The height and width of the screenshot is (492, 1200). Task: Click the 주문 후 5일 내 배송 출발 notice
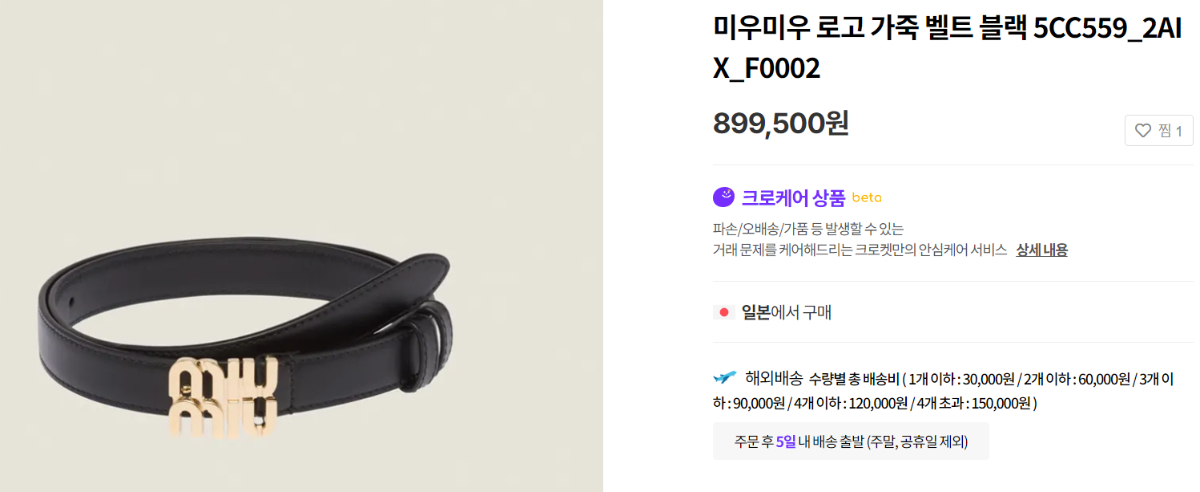(x=851, y=441)
